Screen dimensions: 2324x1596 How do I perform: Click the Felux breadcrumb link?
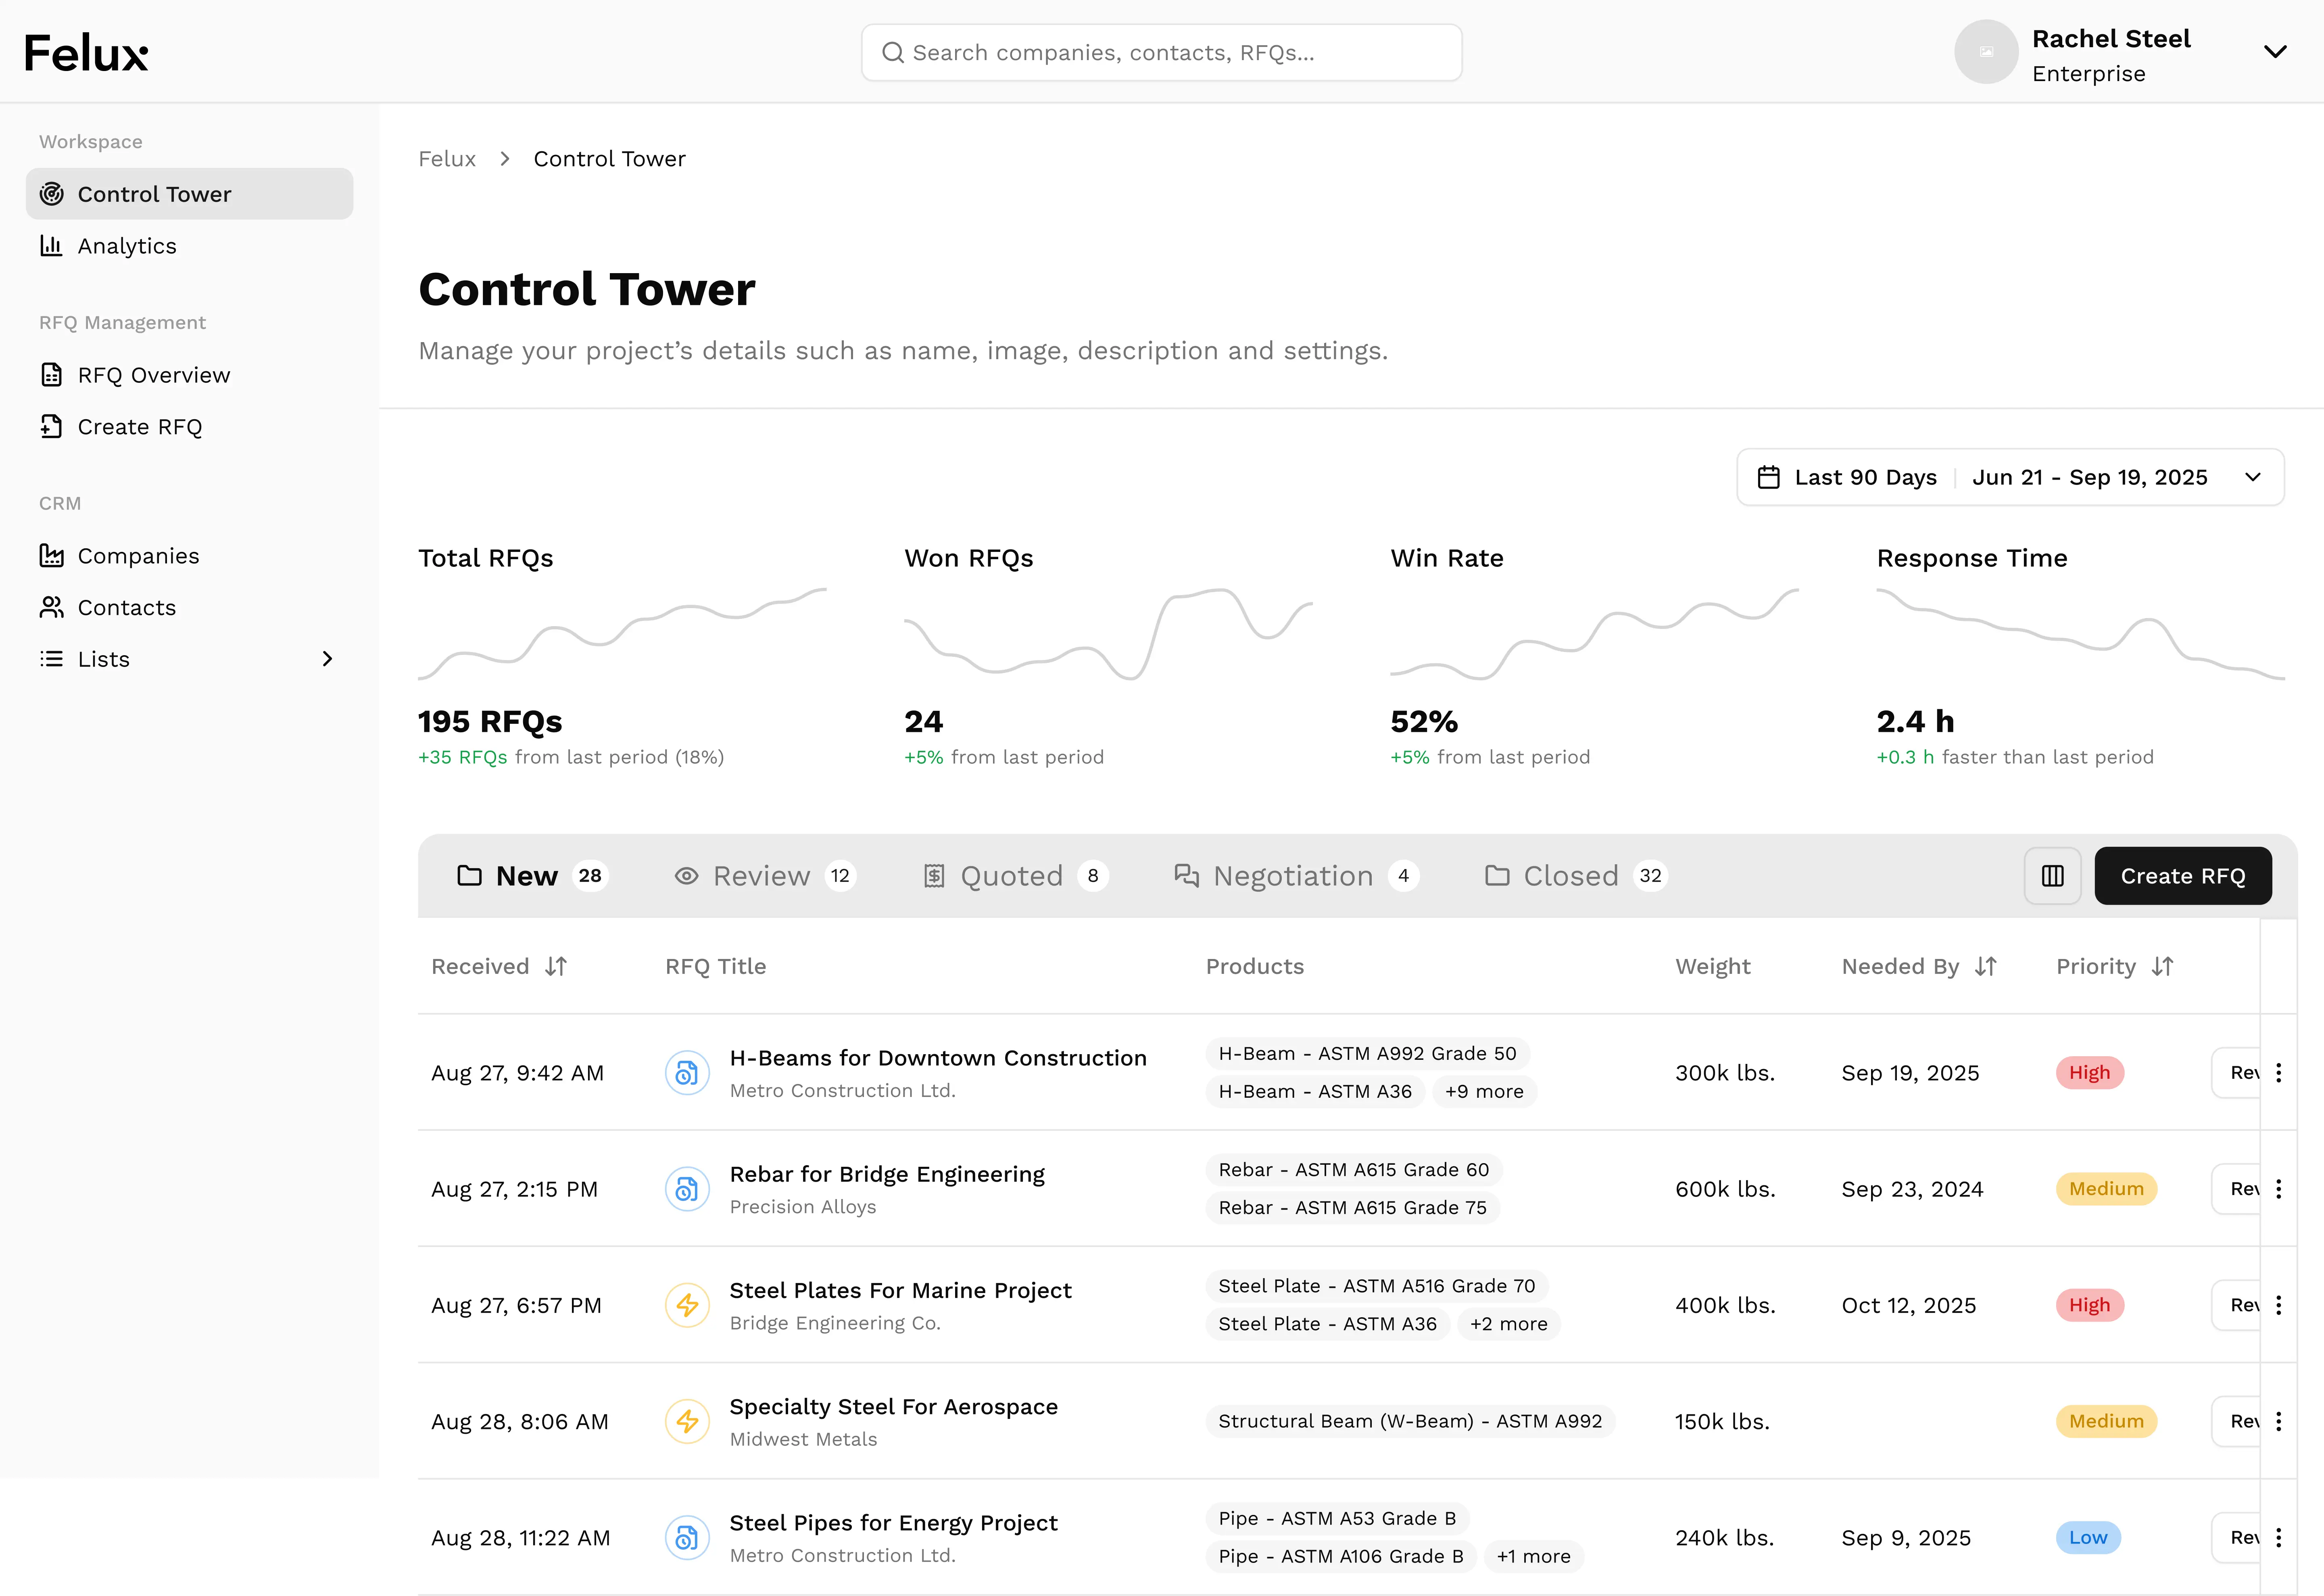pos(447,159)
